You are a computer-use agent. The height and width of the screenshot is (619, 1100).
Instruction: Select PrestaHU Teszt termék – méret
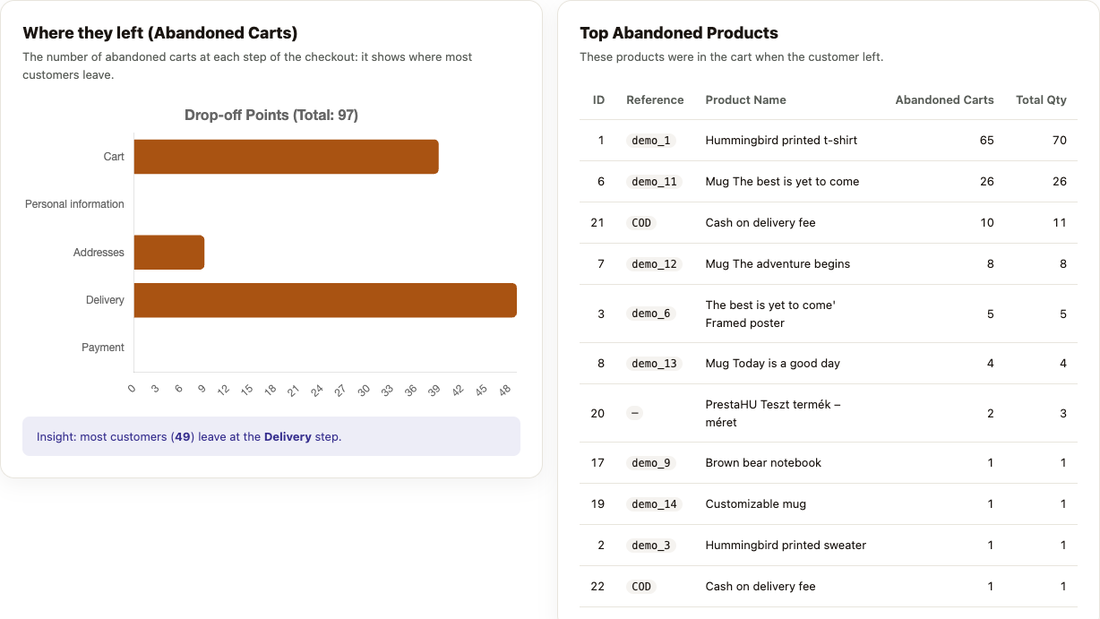[x=772, y=413]
